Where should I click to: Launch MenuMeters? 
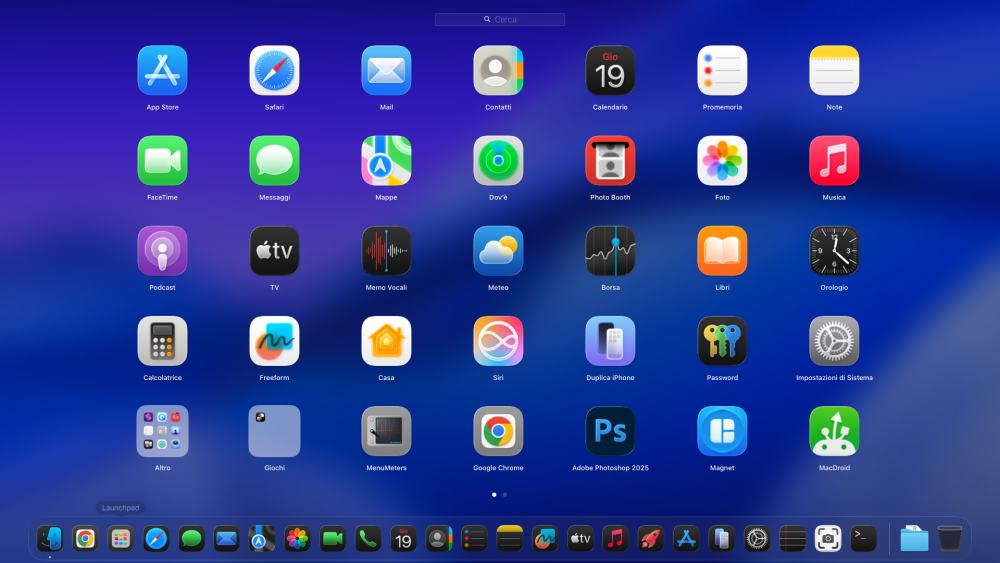click(386, 431)
